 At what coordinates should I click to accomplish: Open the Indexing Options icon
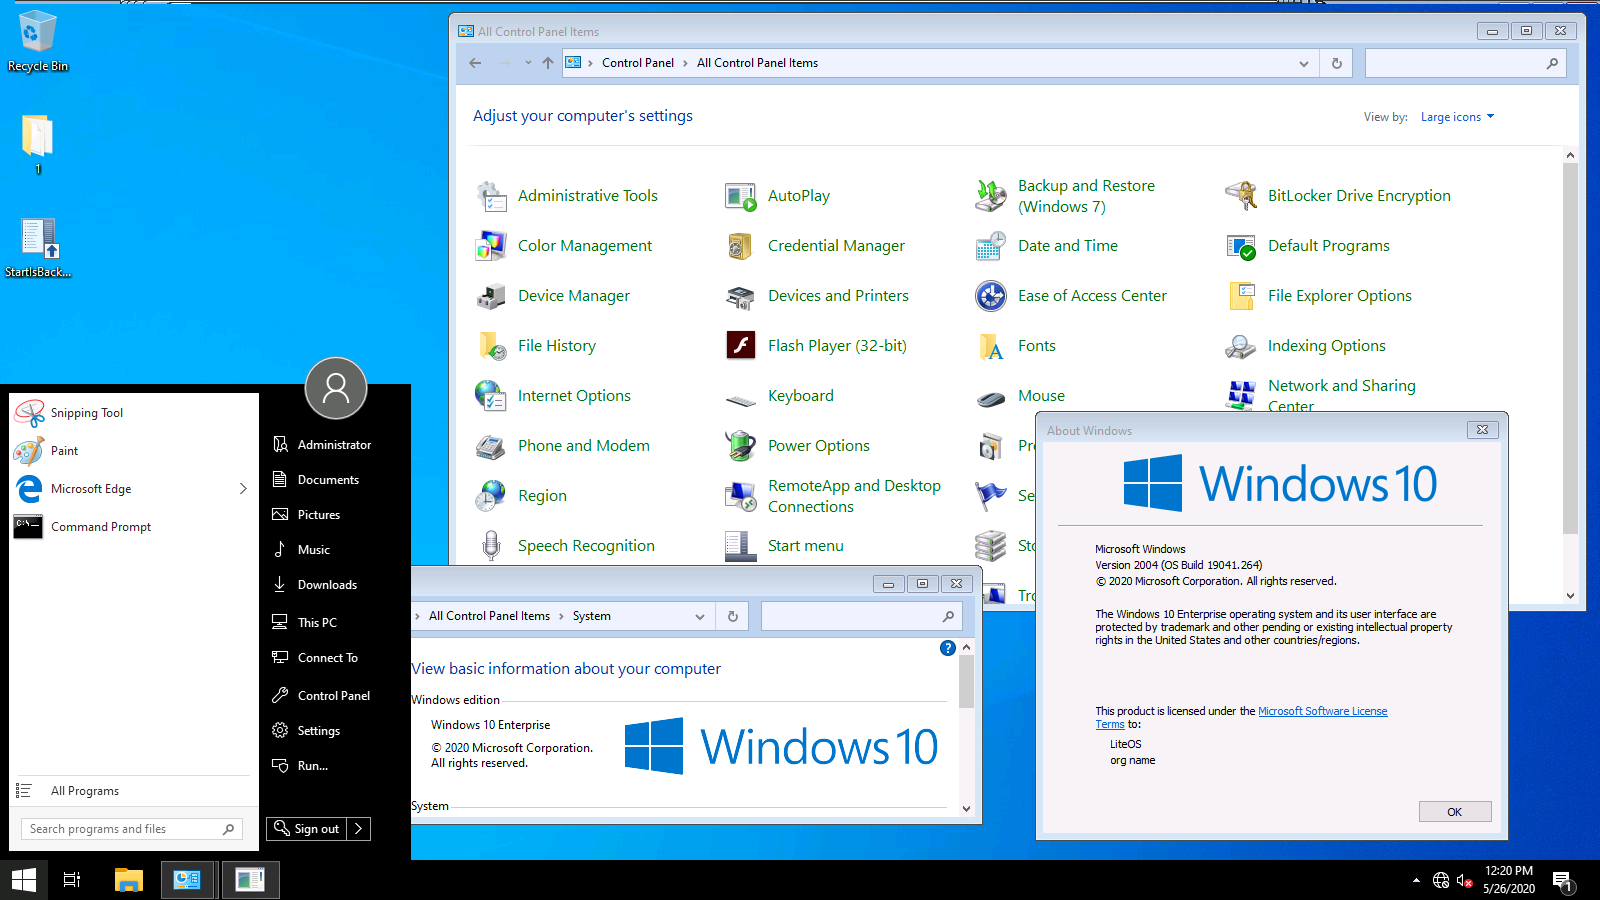click(1241, 346)
